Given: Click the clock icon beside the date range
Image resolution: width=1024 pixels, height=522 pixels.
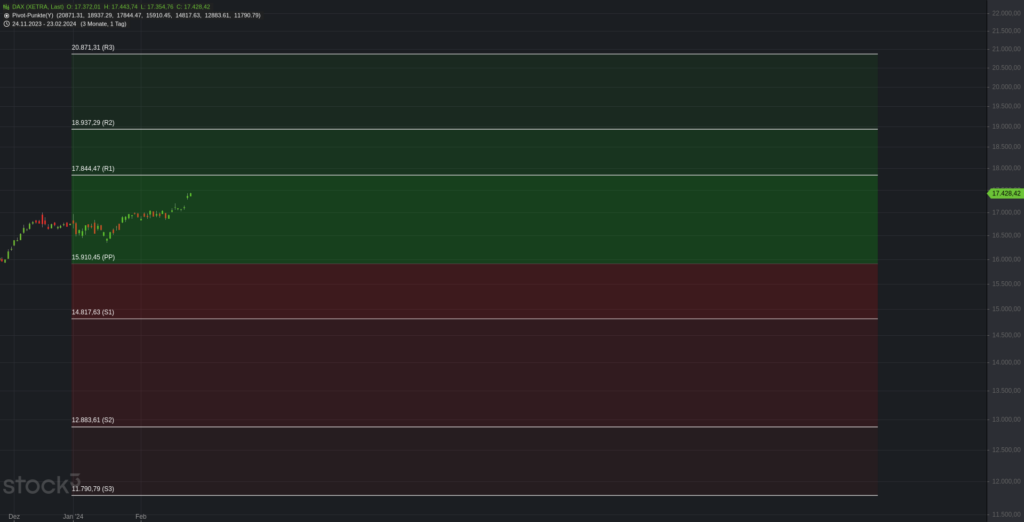Looking at the screenshot, I should tap(6, 24).
